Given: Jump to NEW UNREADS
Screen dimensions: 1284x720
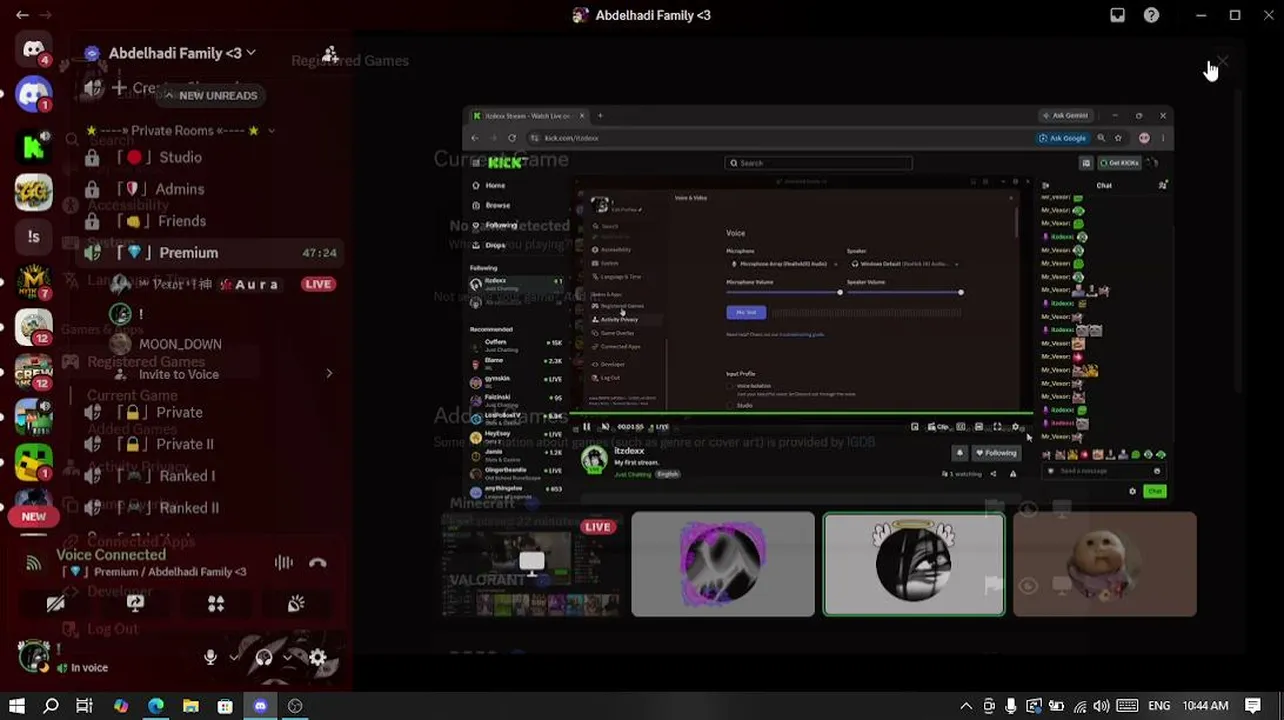Looking at the screenshot, I should [210, 95].
